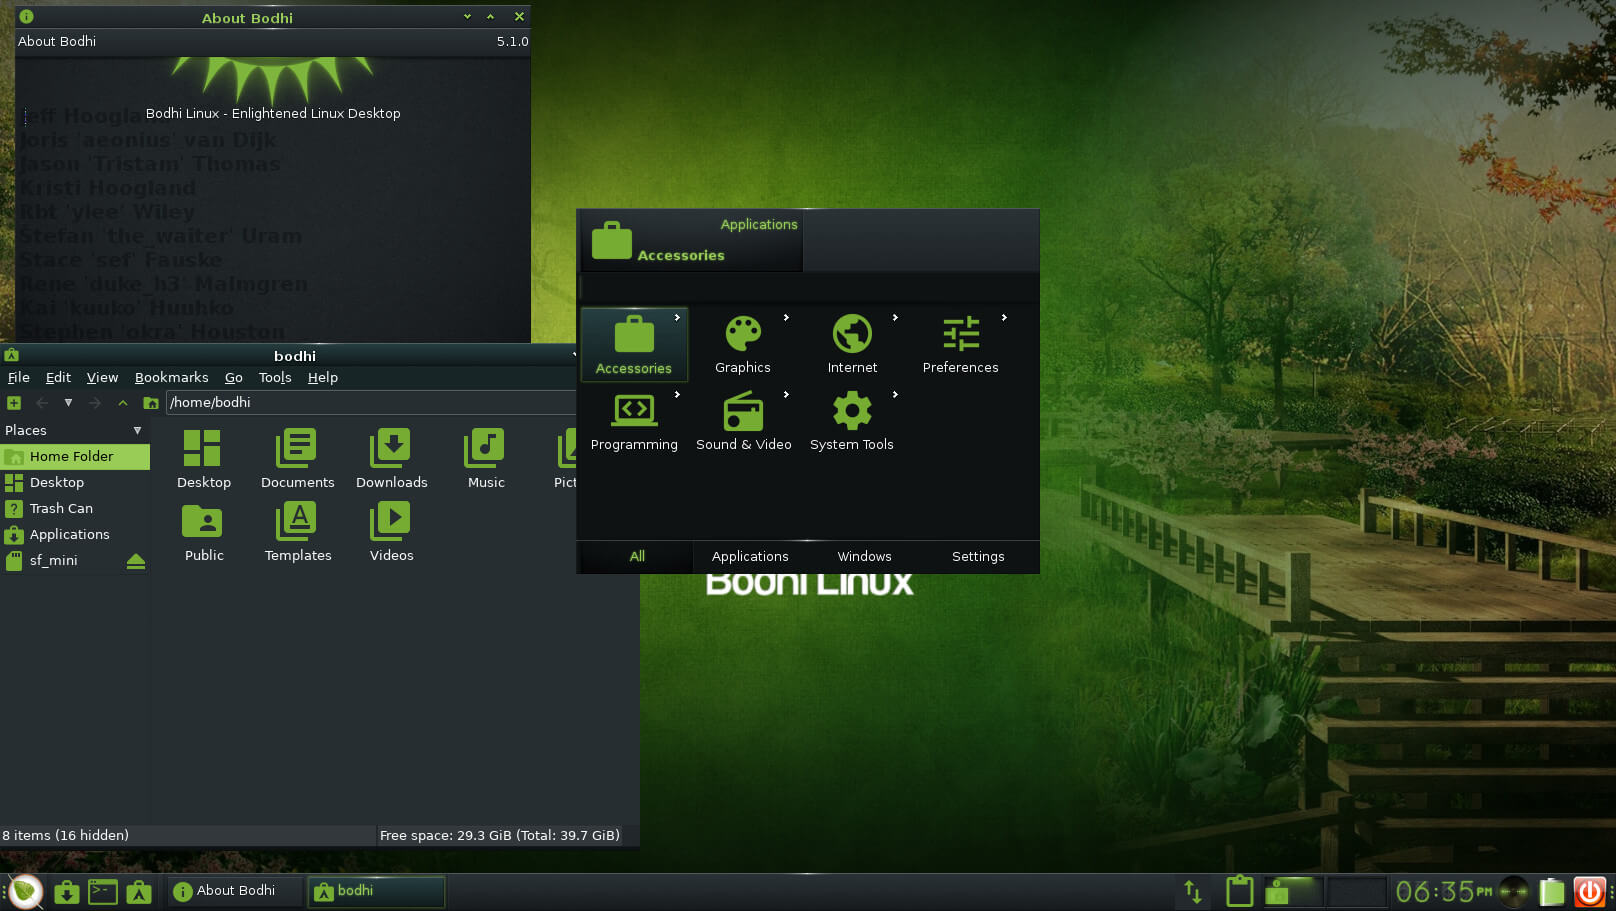Eject the sf_mini volume
This screenshot has height=911, width=1616.
click(136, 561)
